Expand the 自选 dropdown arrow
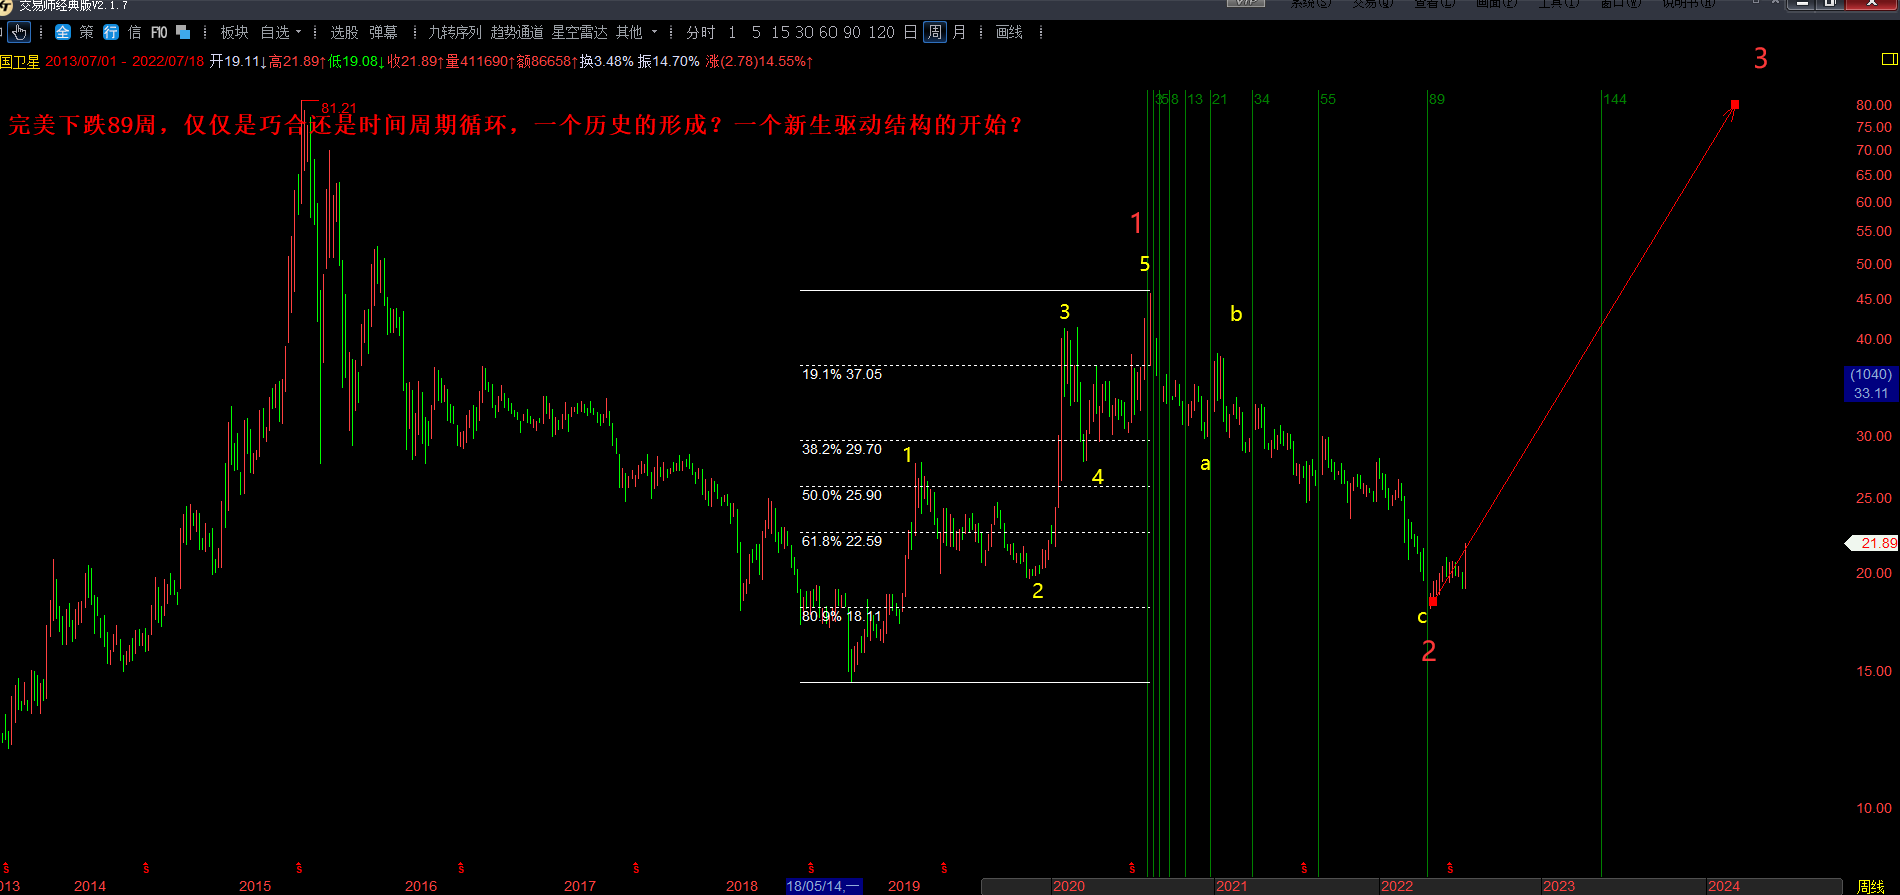The height and width of the screenshot is (895, 1900). click(298, 32)
